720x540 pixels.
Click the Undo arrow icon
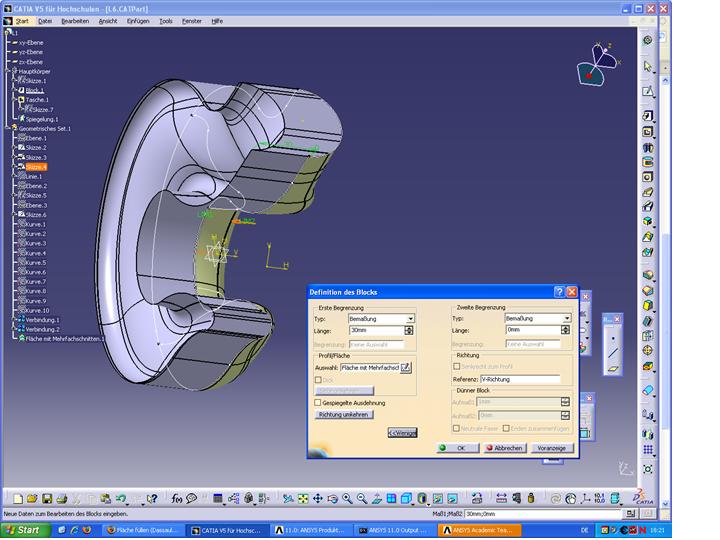tap(121, 498)
